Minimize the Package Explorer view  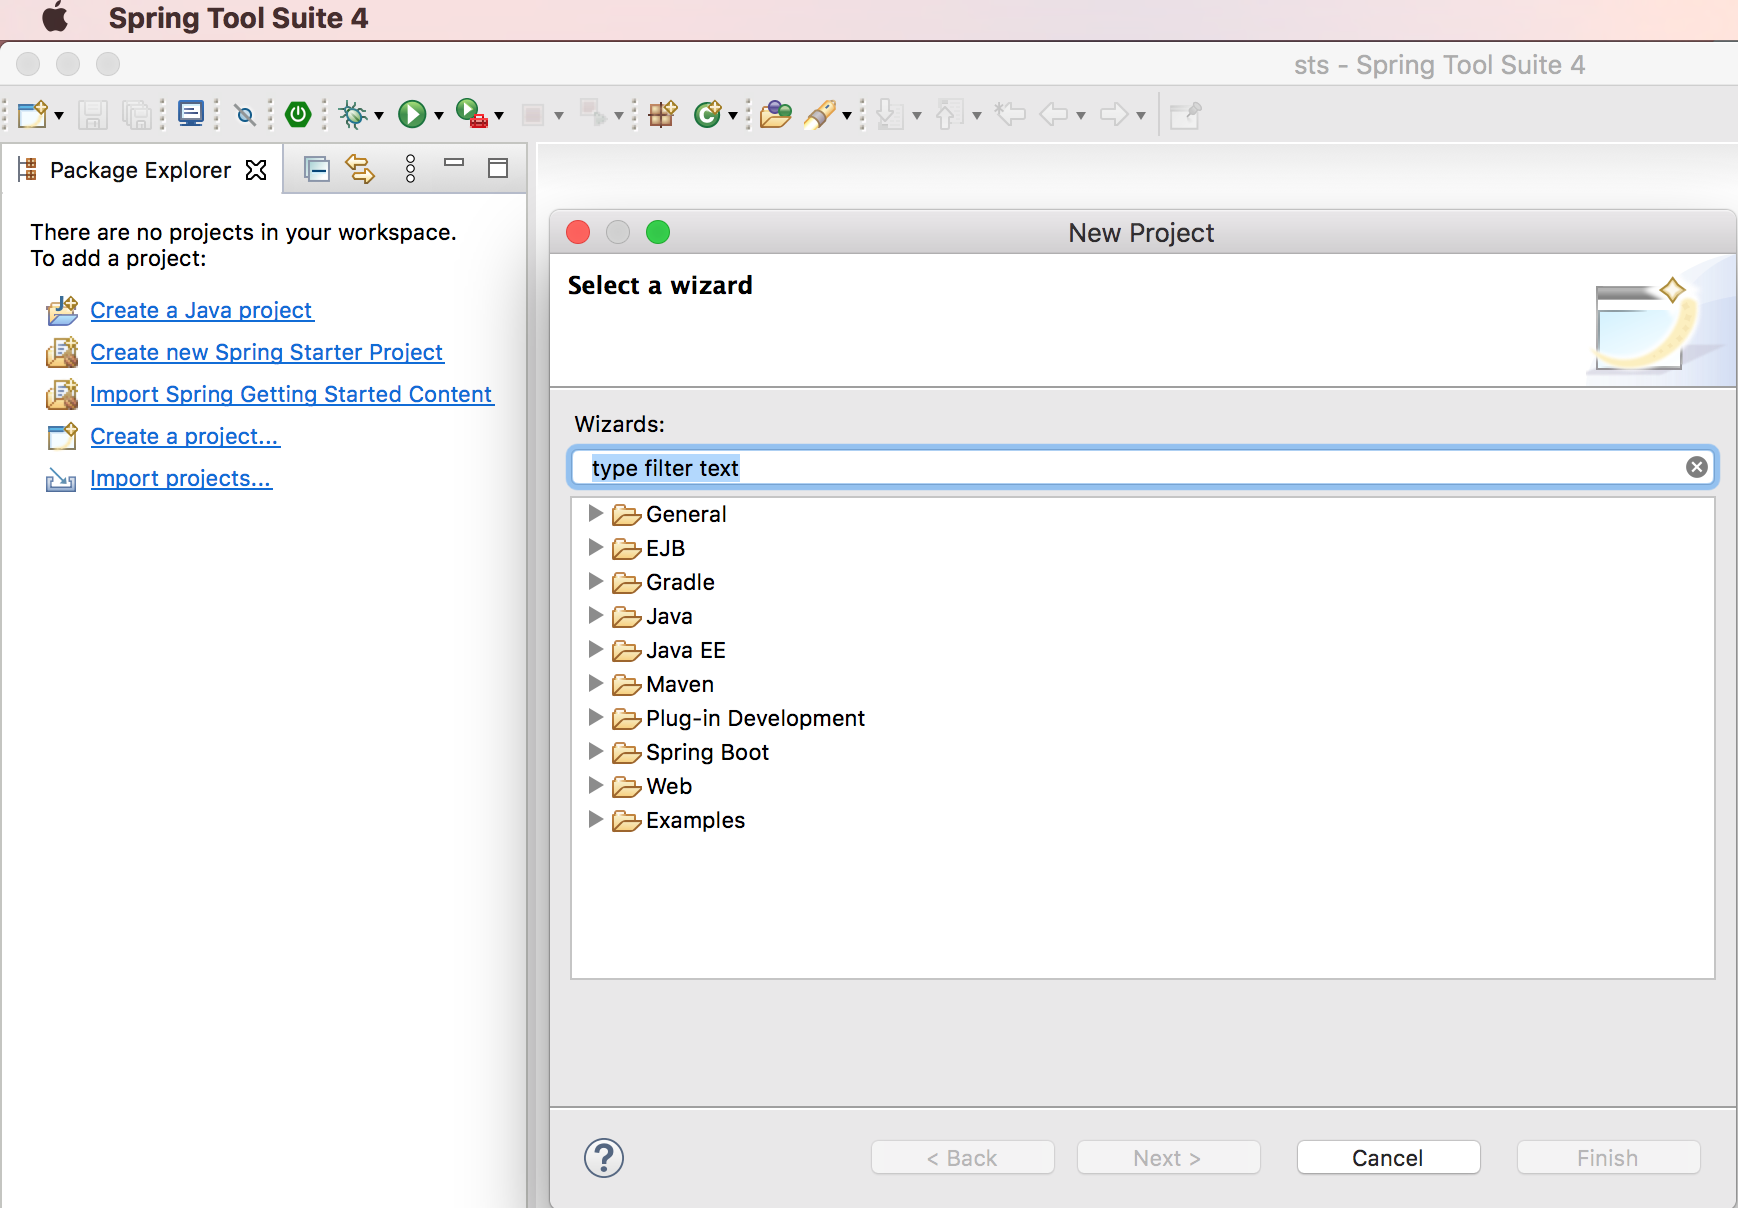tap(454, 162)
